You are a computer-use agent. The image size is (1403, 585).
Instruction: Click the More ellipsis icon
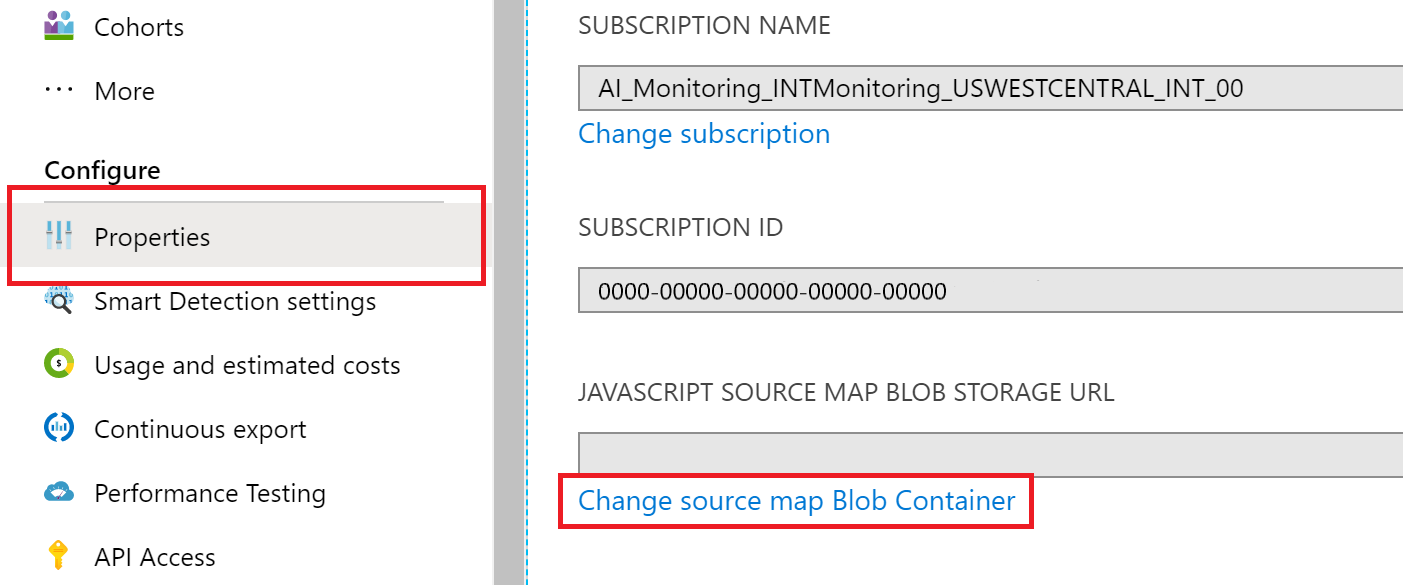coord(60,89)
